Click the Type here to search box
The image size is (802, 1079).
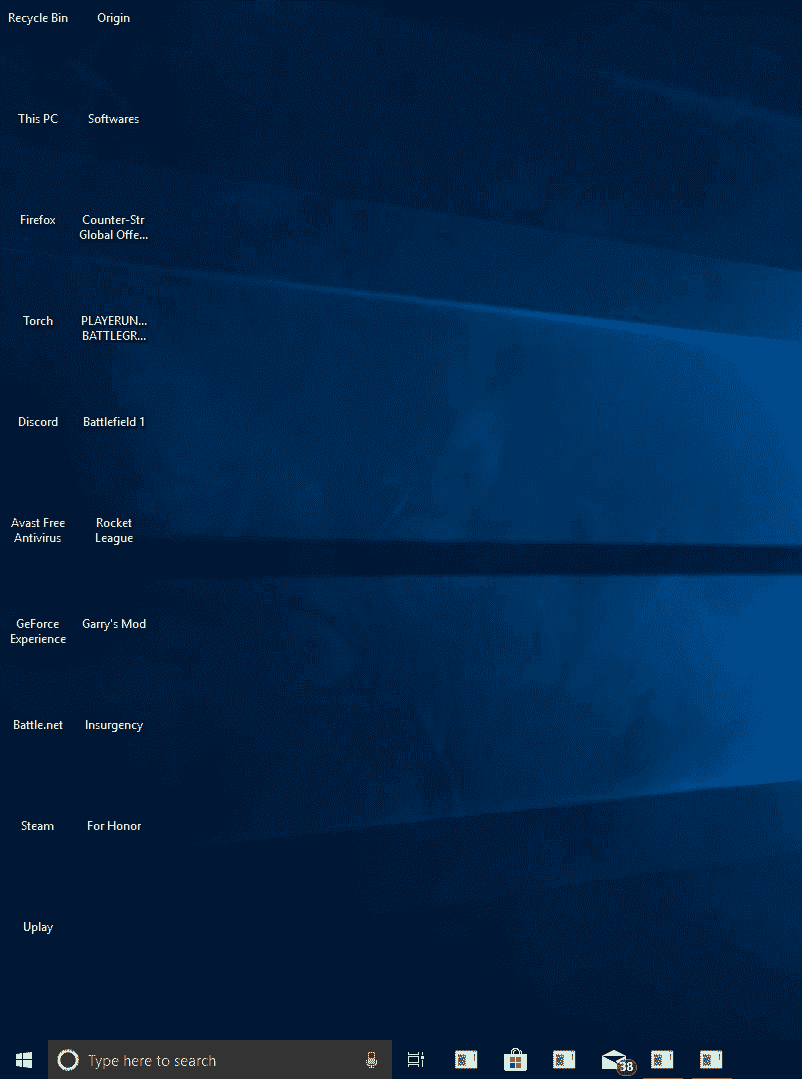point(220,1060)
